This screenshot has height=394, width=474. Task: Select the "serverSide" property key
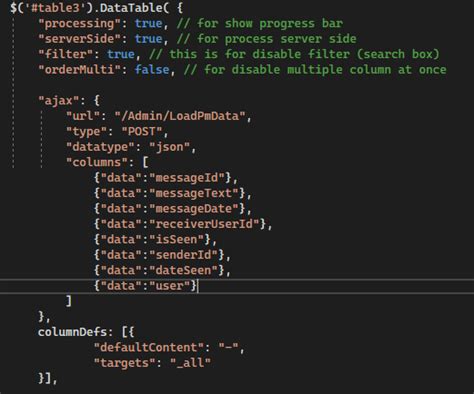[x=79, y=39]
